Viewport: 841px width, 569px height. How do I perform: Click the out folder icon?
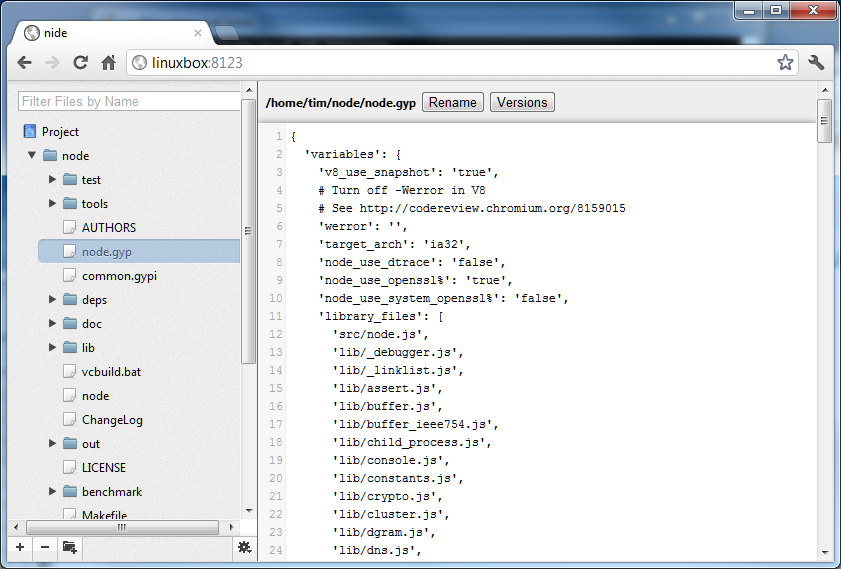[70, 444]
